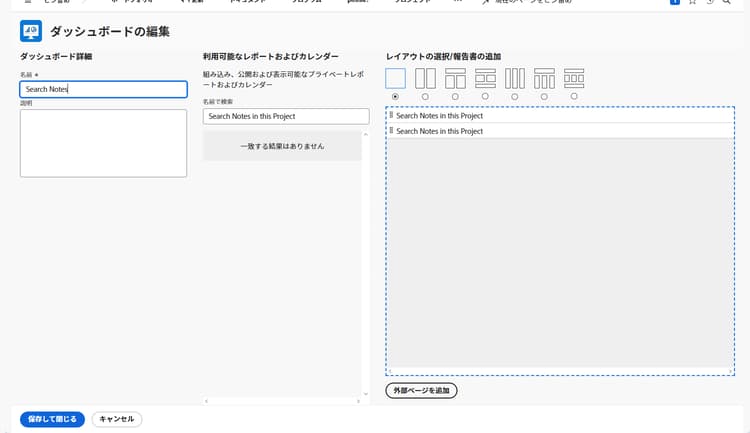This screenshot has width=750, height=433.
Task: Grab the drag handle of the upper layout row
Action: 391,115
